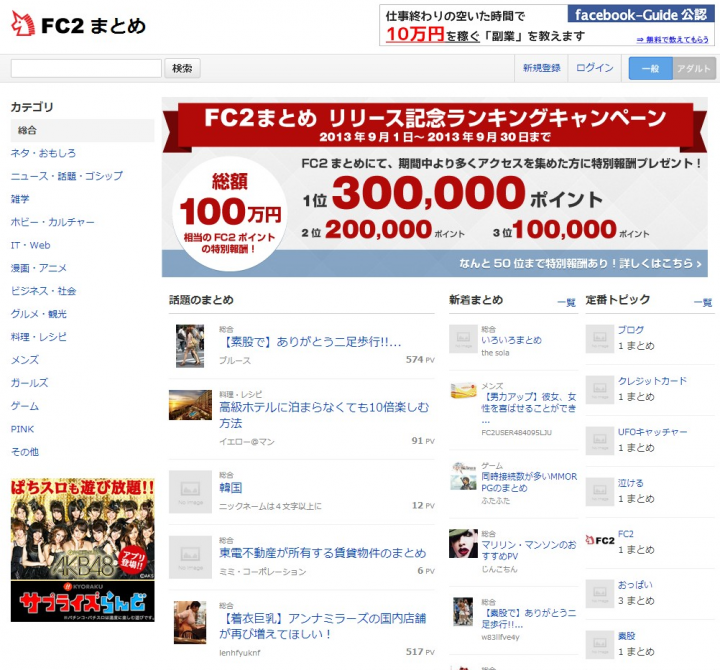Select the PINK category

[22, 429]
